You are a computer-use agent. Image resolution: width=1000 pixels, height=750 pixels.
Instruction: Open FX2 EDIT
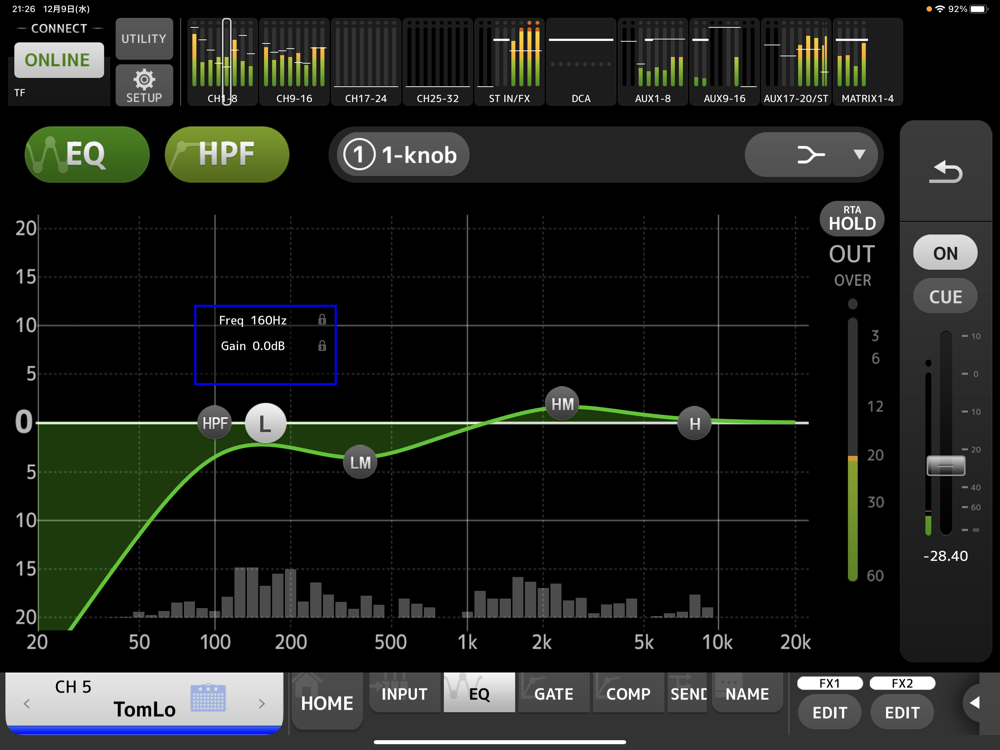[x=902, y=712]
